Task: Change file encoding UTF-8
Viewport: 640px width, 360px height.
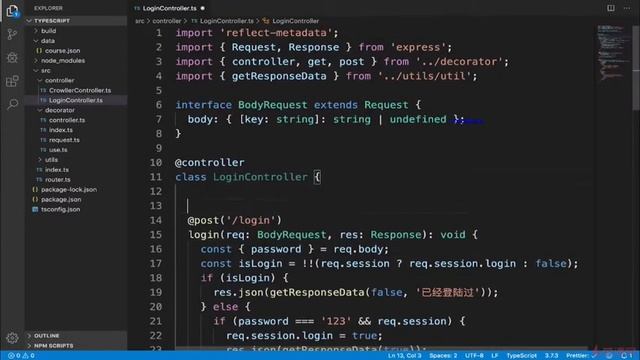Action: (474, 356)
